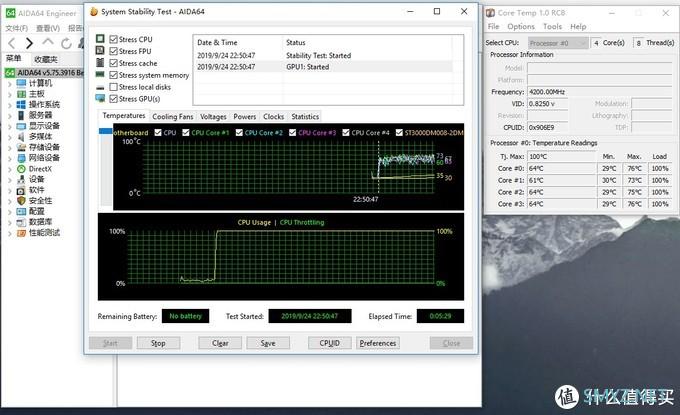
Task: Toggle the Stress system memory checkbox
Action: point(114,75)
